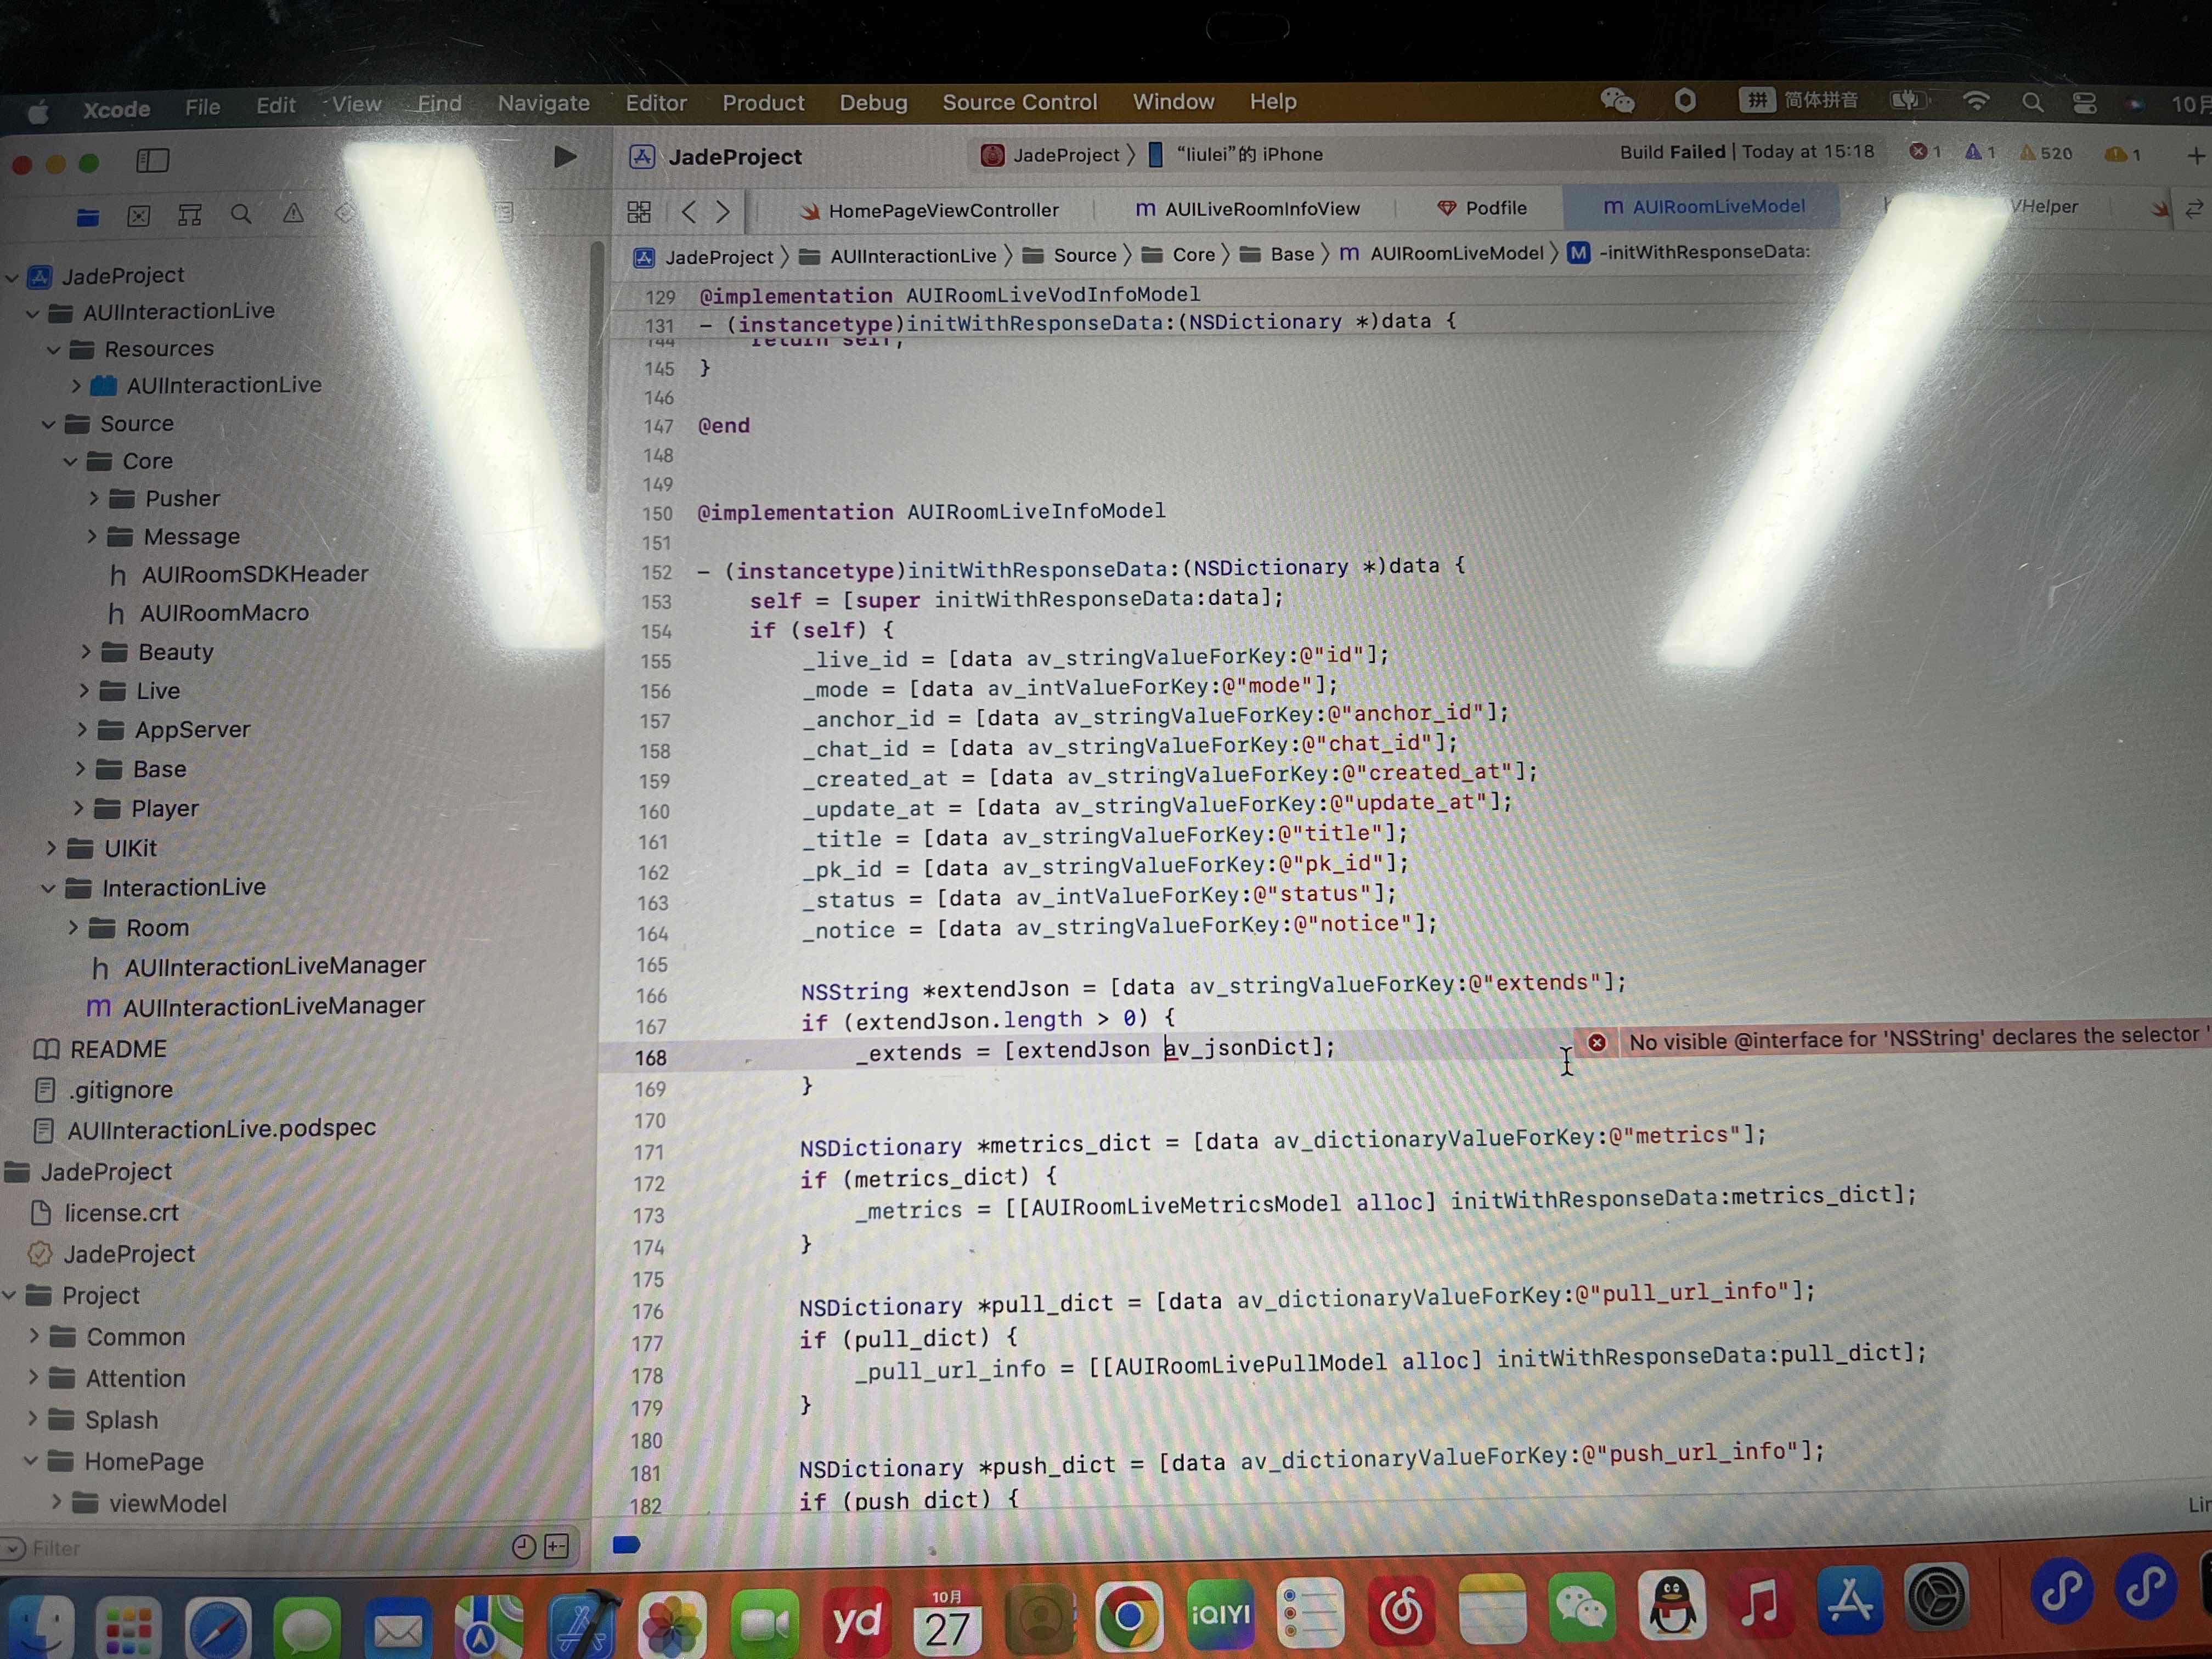The width and height of the screenshot is (2212, 1659).
Task: Open AUIInteractionLive.podspec file
Action: click(205, 1129)
